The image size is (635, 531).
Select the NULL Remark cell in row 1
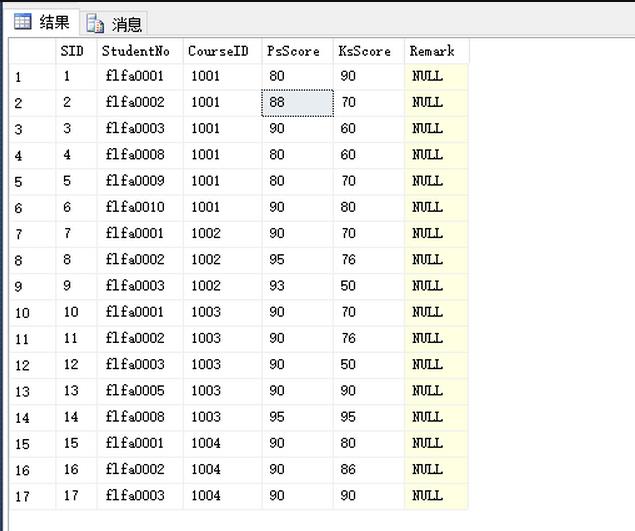[435, 77]
